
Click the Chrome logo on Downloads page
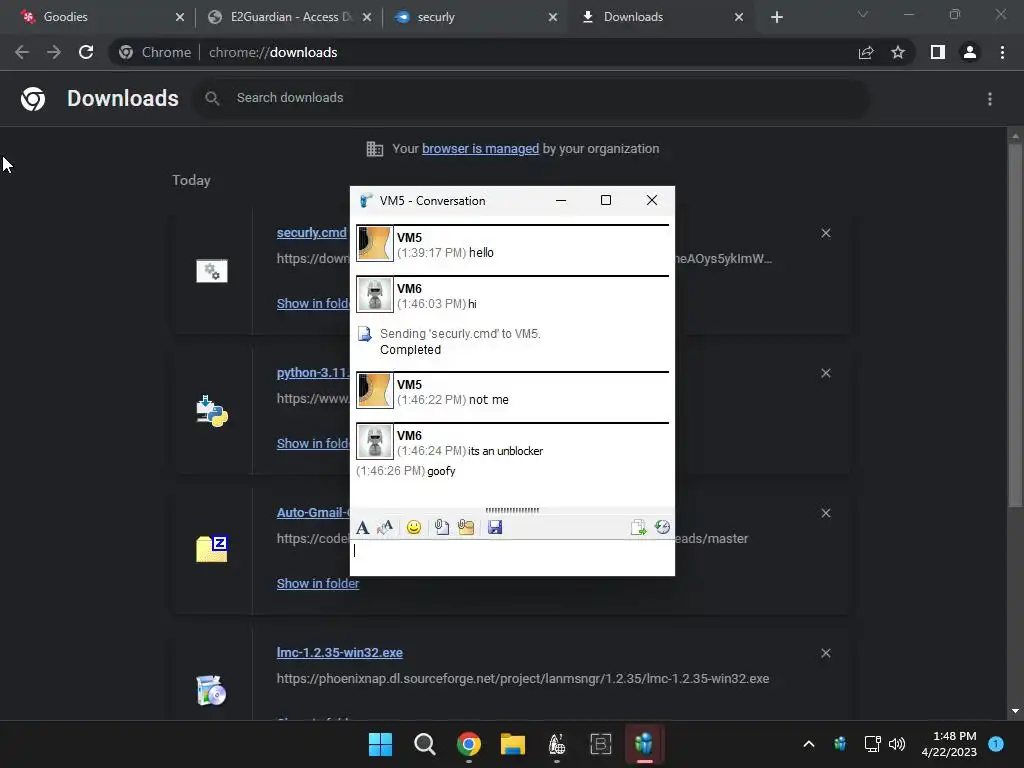33,99
